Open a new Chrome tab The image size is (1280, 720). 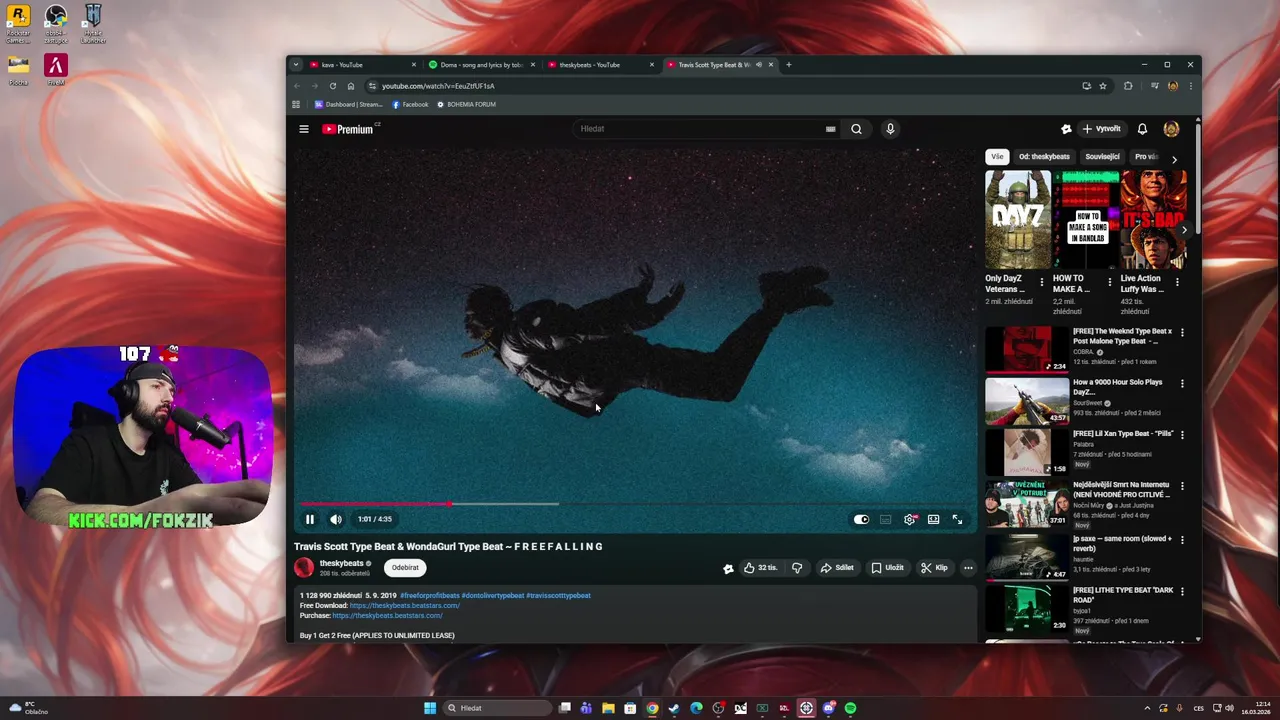pyautogui.click(x=788, y=65)
